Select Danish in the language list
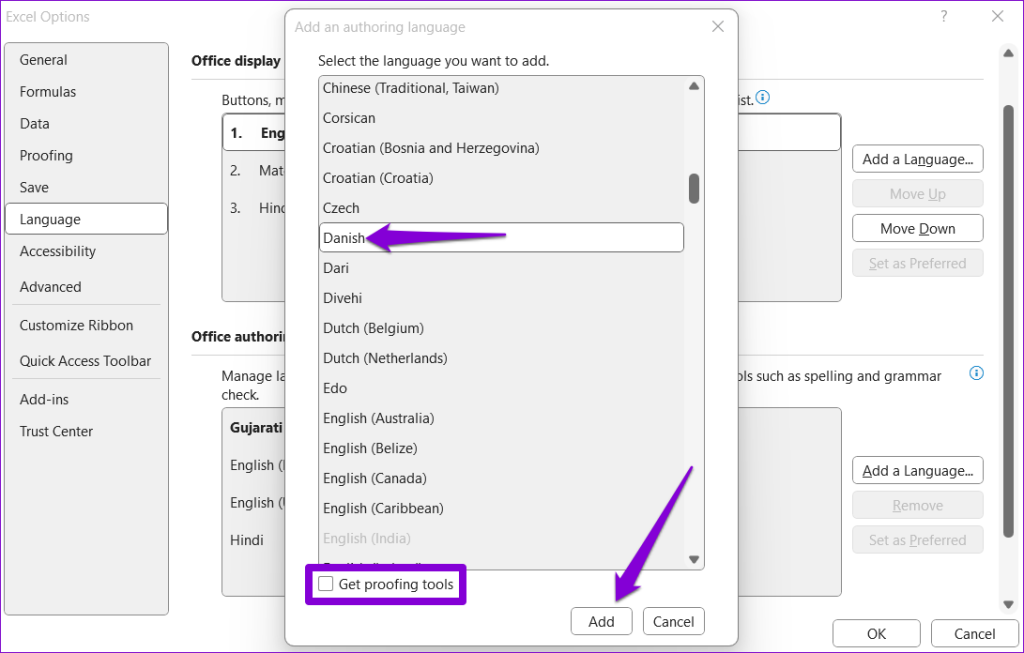Viewport: 1024px width, 653px height. [x=501, y=238]
